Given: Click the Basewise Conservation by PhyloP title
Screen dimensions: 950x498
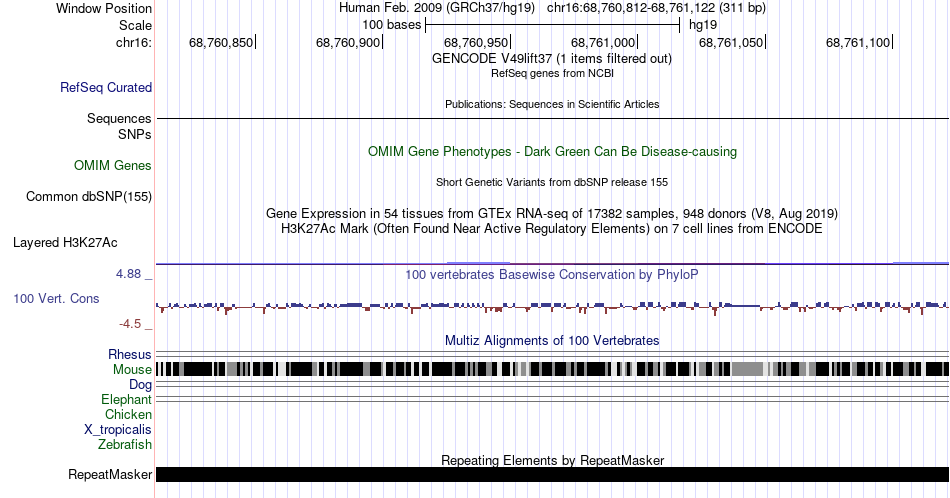Looking at the screenshot, I should [552, 274].
